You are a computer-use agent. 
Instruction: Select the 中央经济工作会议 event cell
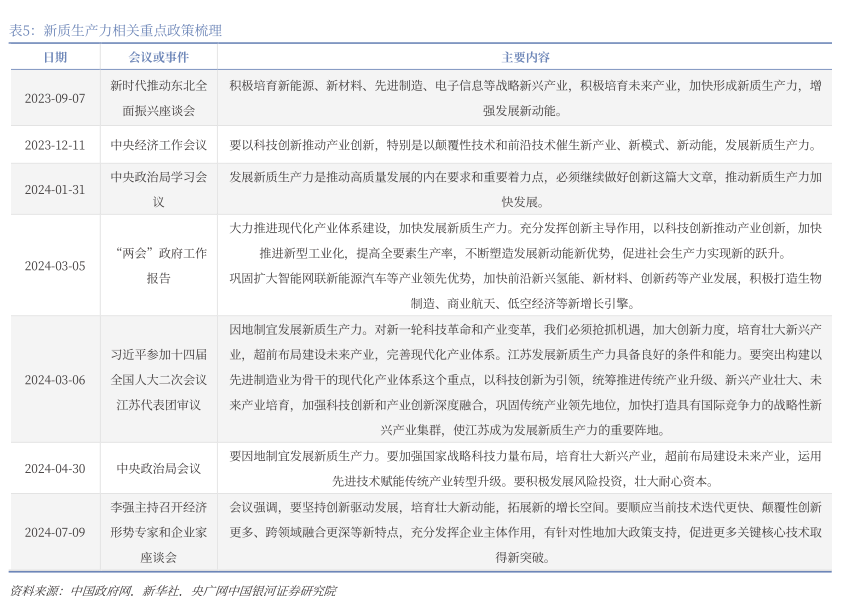tap(159, 145)
